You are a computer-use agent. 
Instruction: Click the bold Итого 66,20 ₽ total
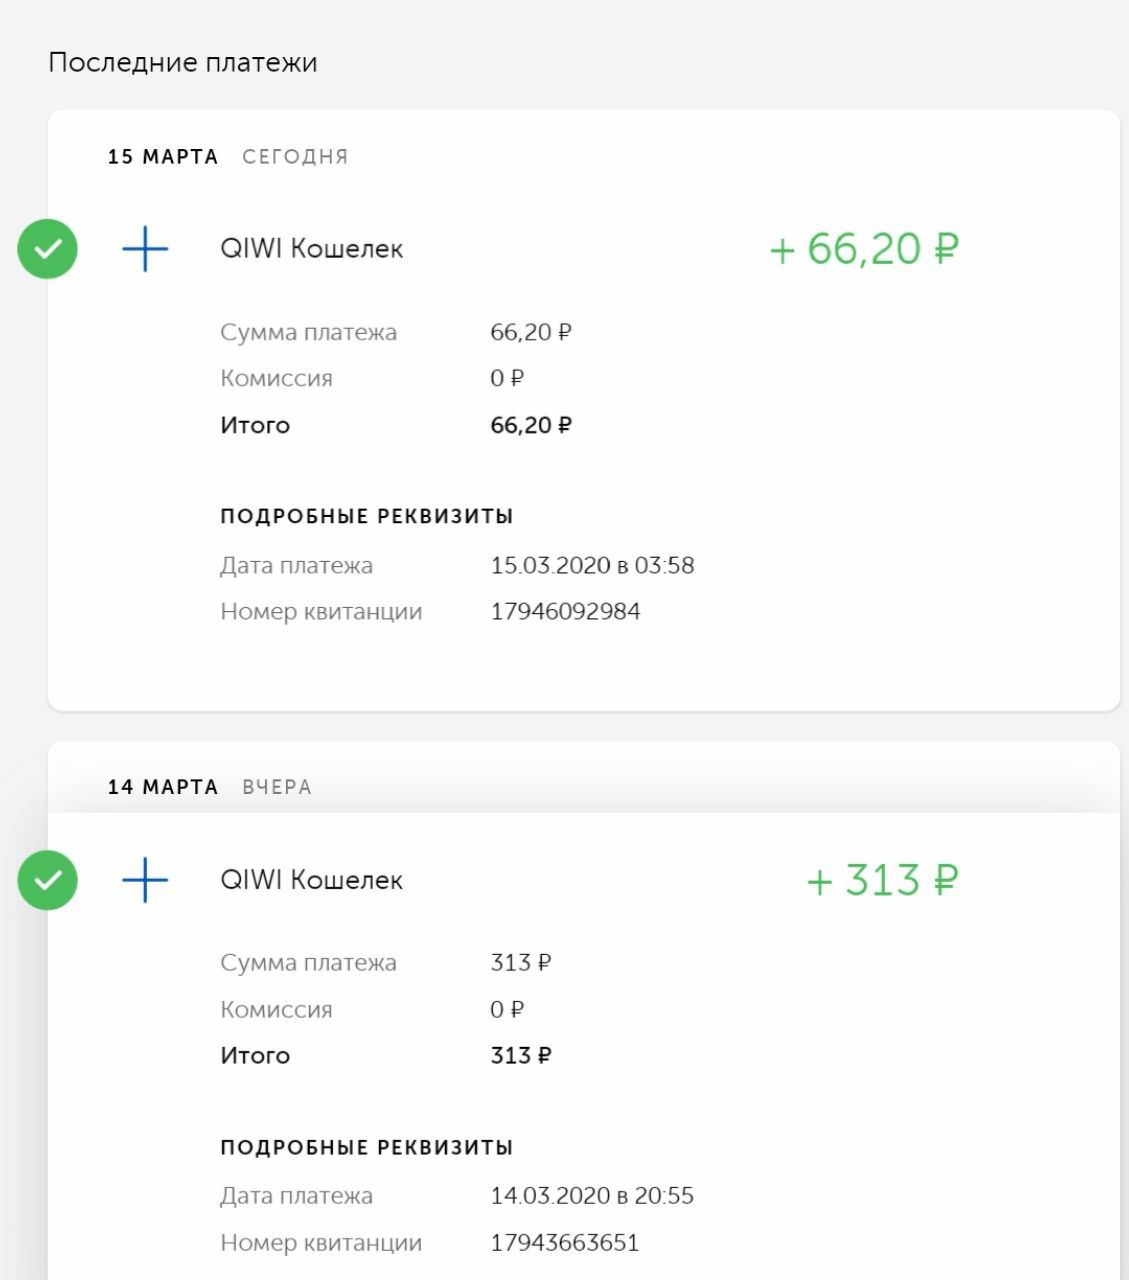tap(531, 425)
